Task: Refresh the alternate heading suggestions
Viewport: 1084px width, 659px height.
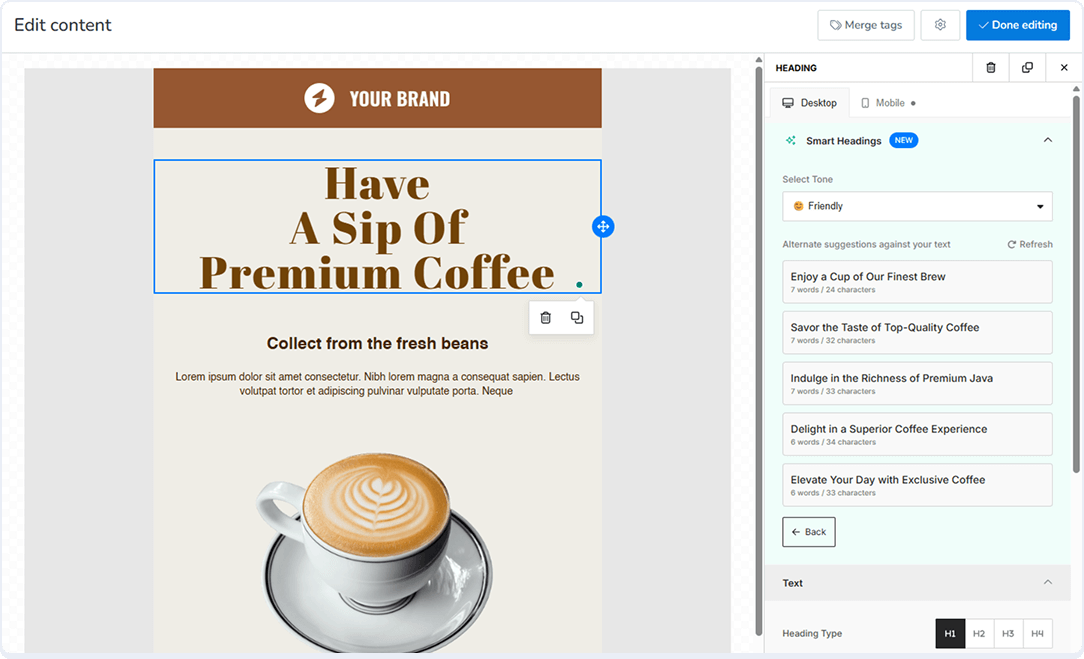Action: (1029, 244)
